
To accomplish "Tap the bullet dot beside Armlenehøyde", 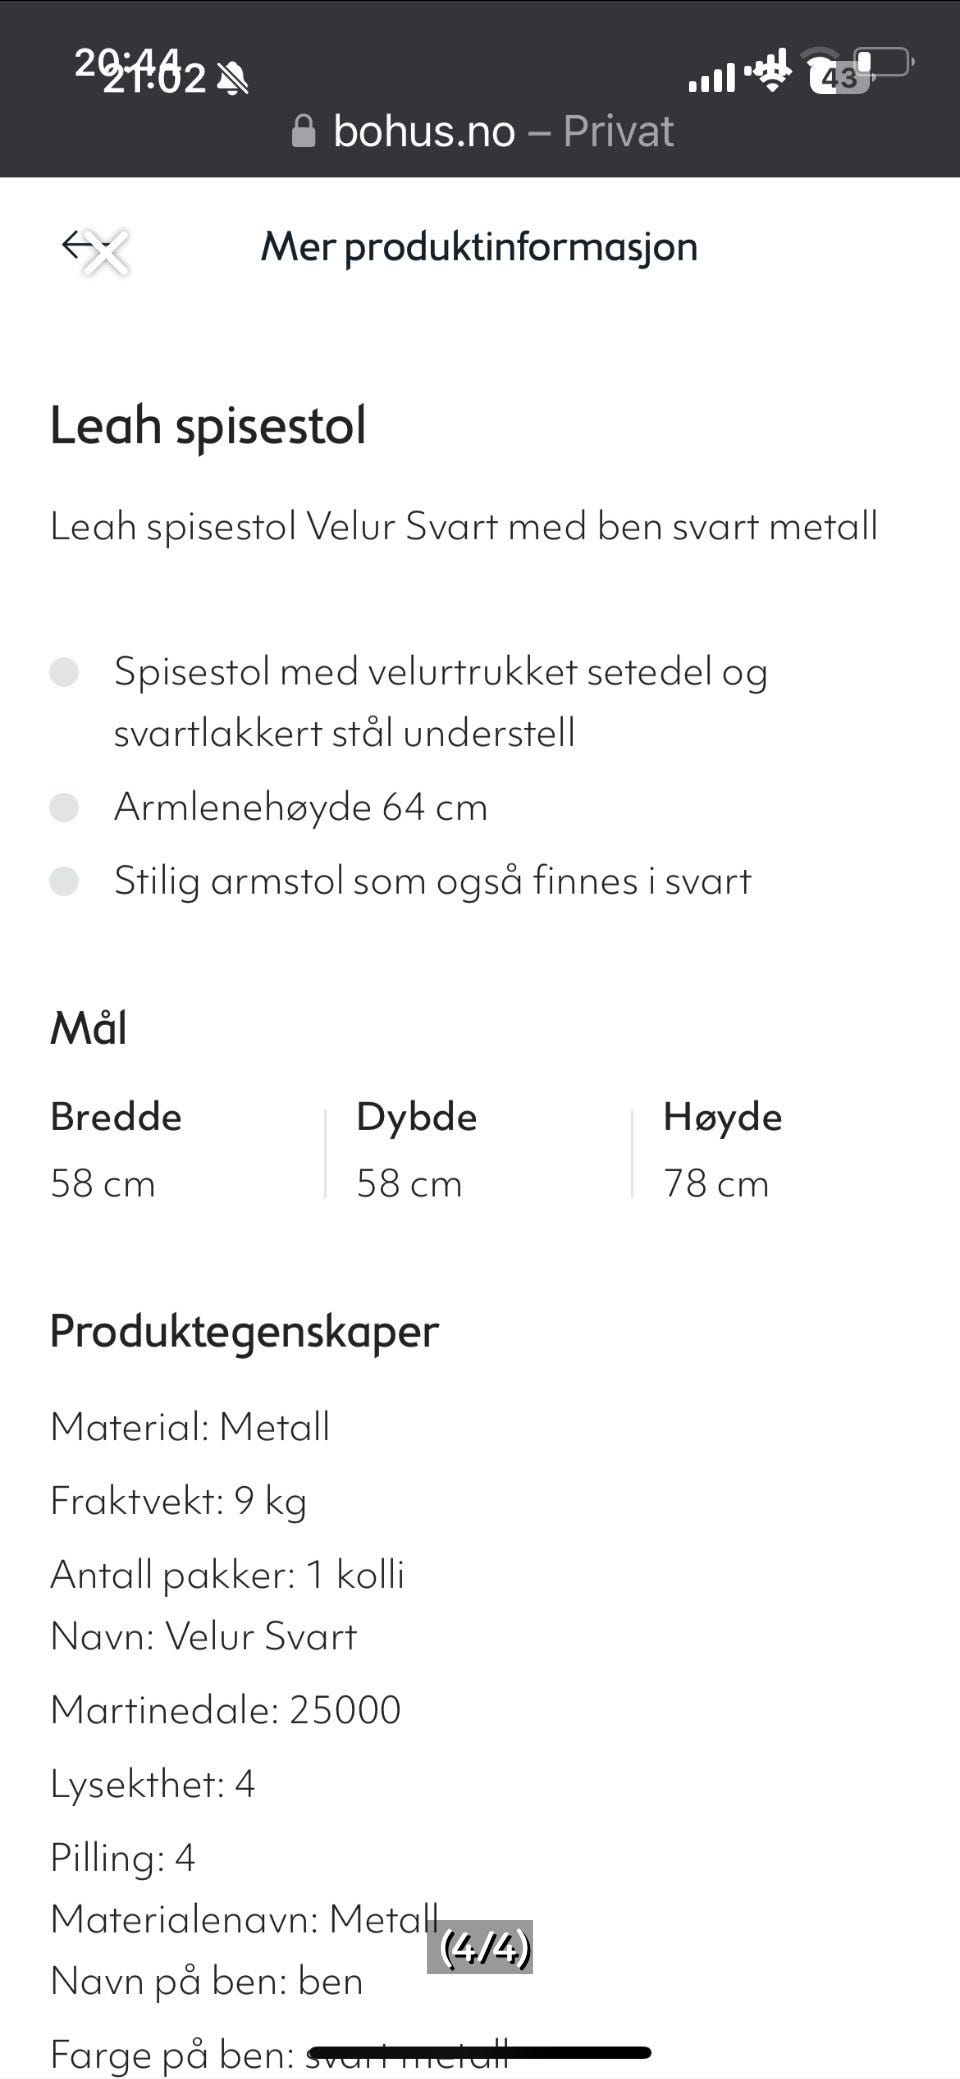I will point(64,807).
